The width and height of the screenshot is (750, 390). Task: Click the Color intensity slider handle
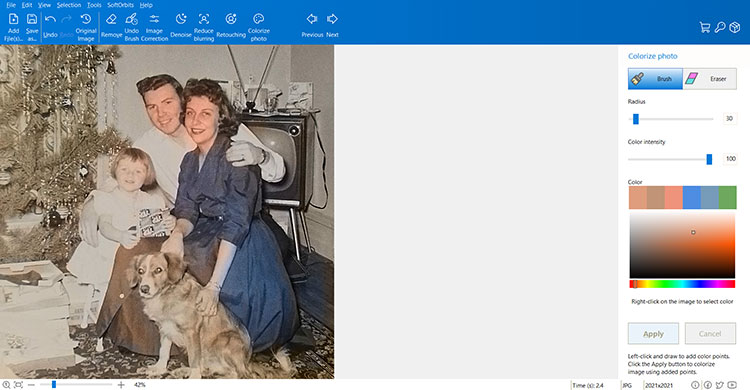coord(709,159)
